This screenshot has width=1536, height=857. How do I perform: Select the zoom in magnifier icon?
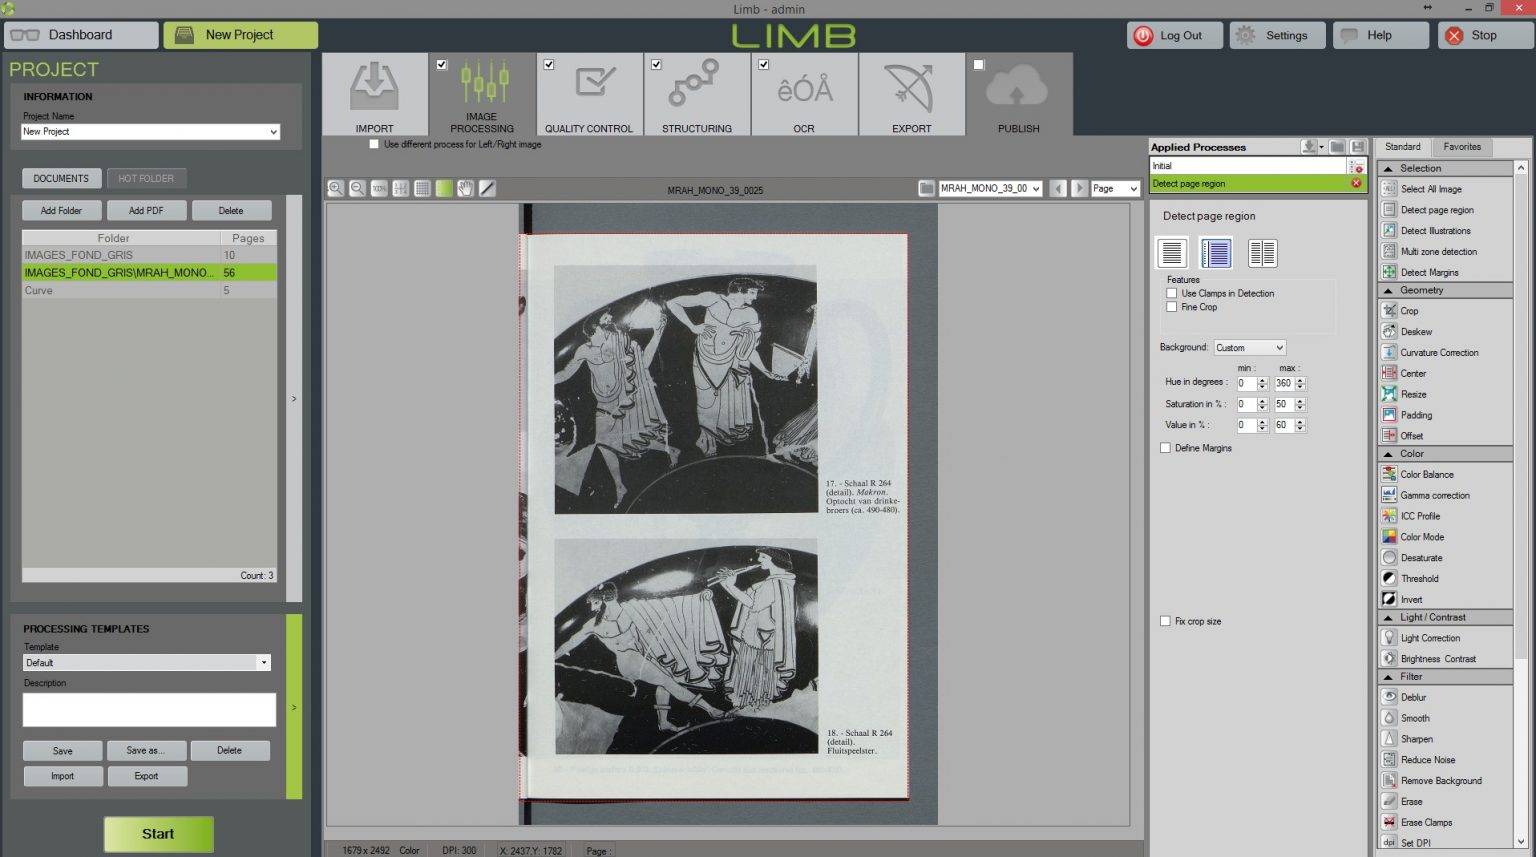(336, 187)
